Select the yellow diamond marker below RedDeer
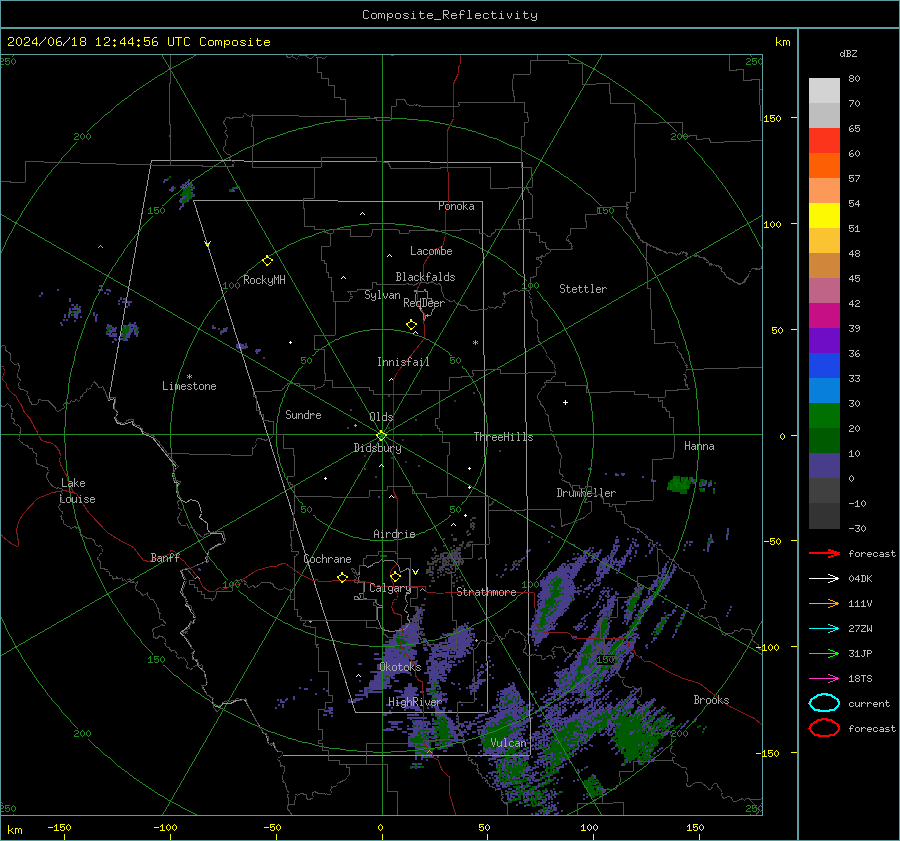This screenshot has width=900, height=841. 411,325
